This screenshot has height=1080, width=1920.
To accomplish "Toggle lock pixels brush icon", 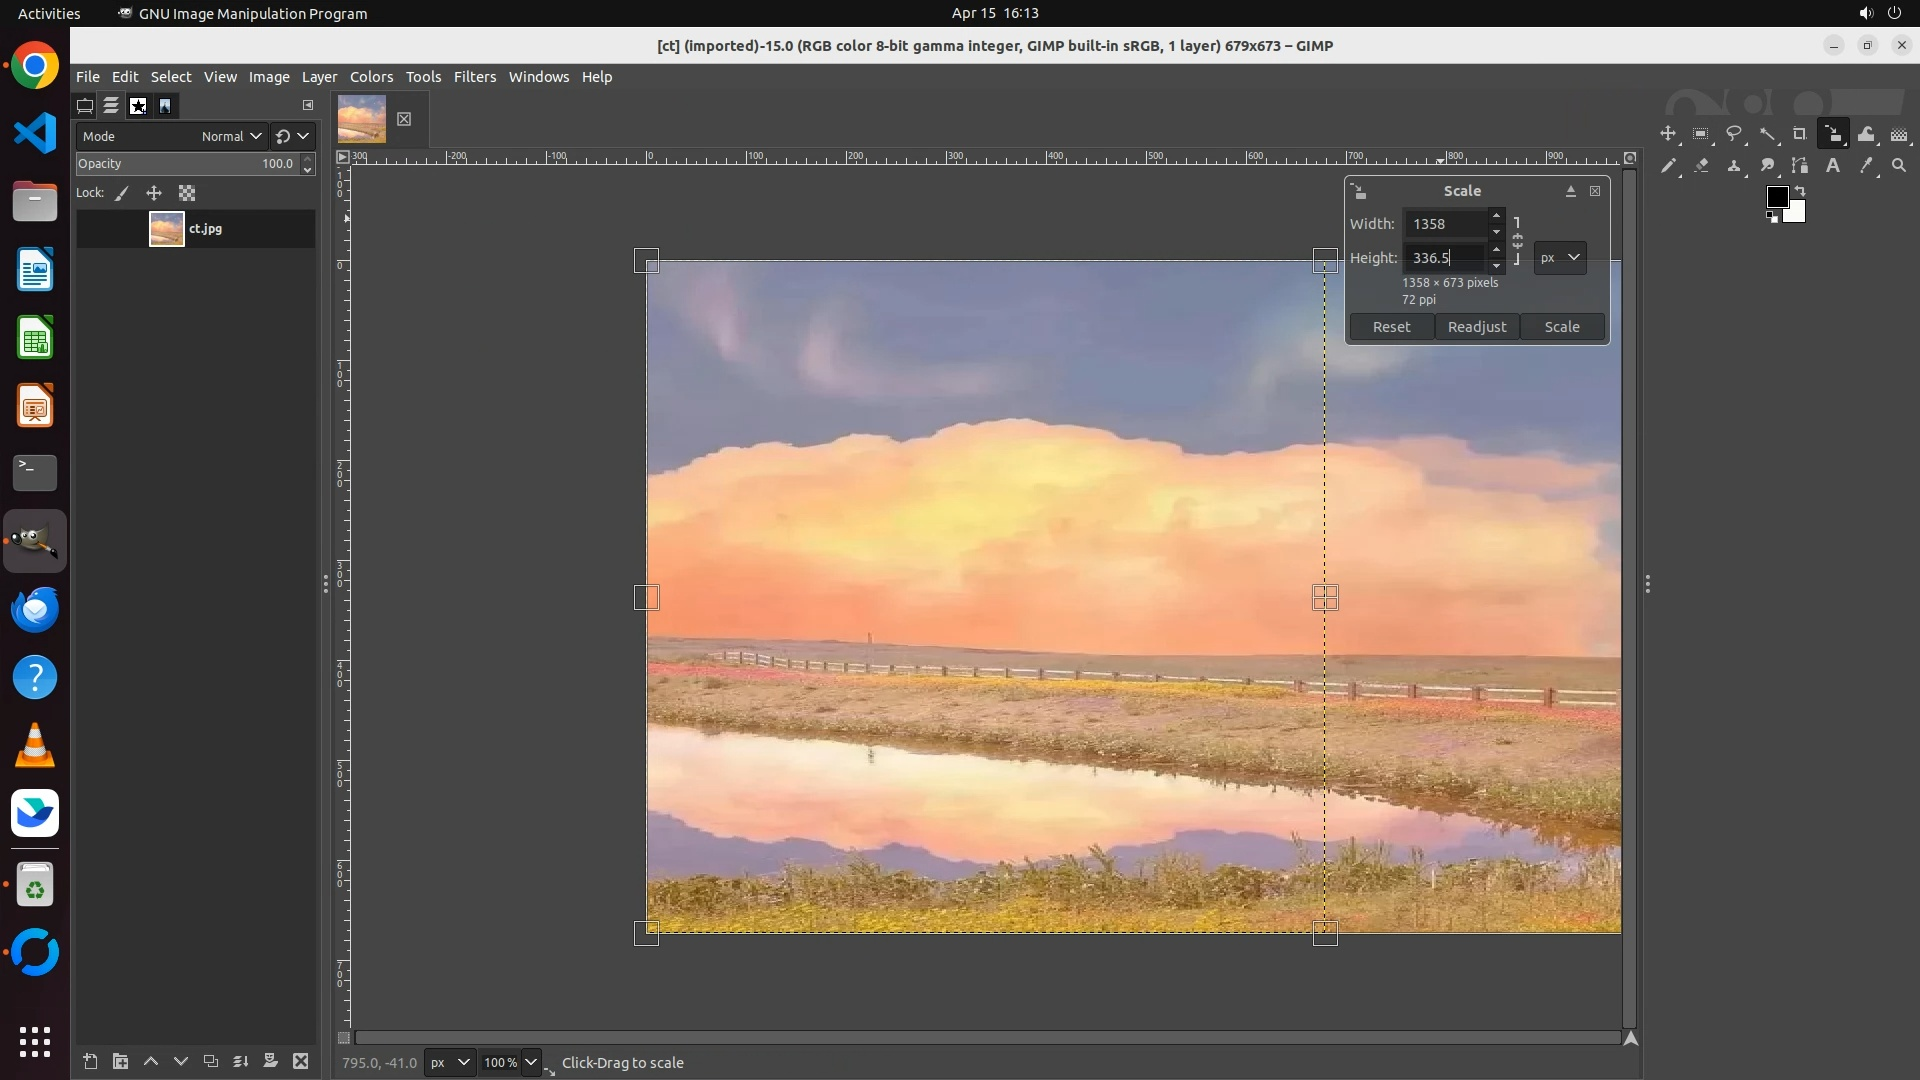I will point(122,193).
